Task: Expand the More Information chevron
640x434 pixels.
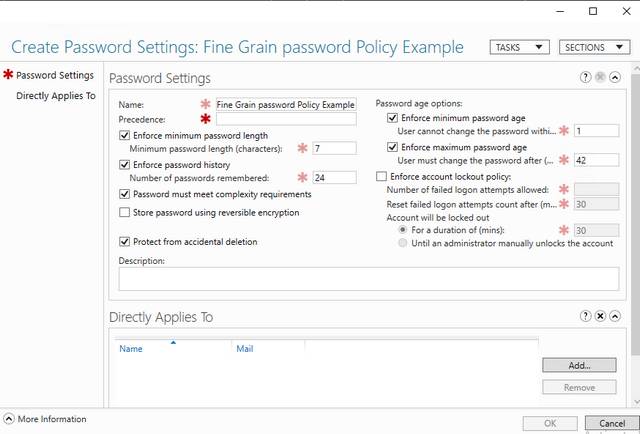Action: click(x=9, y=419)
